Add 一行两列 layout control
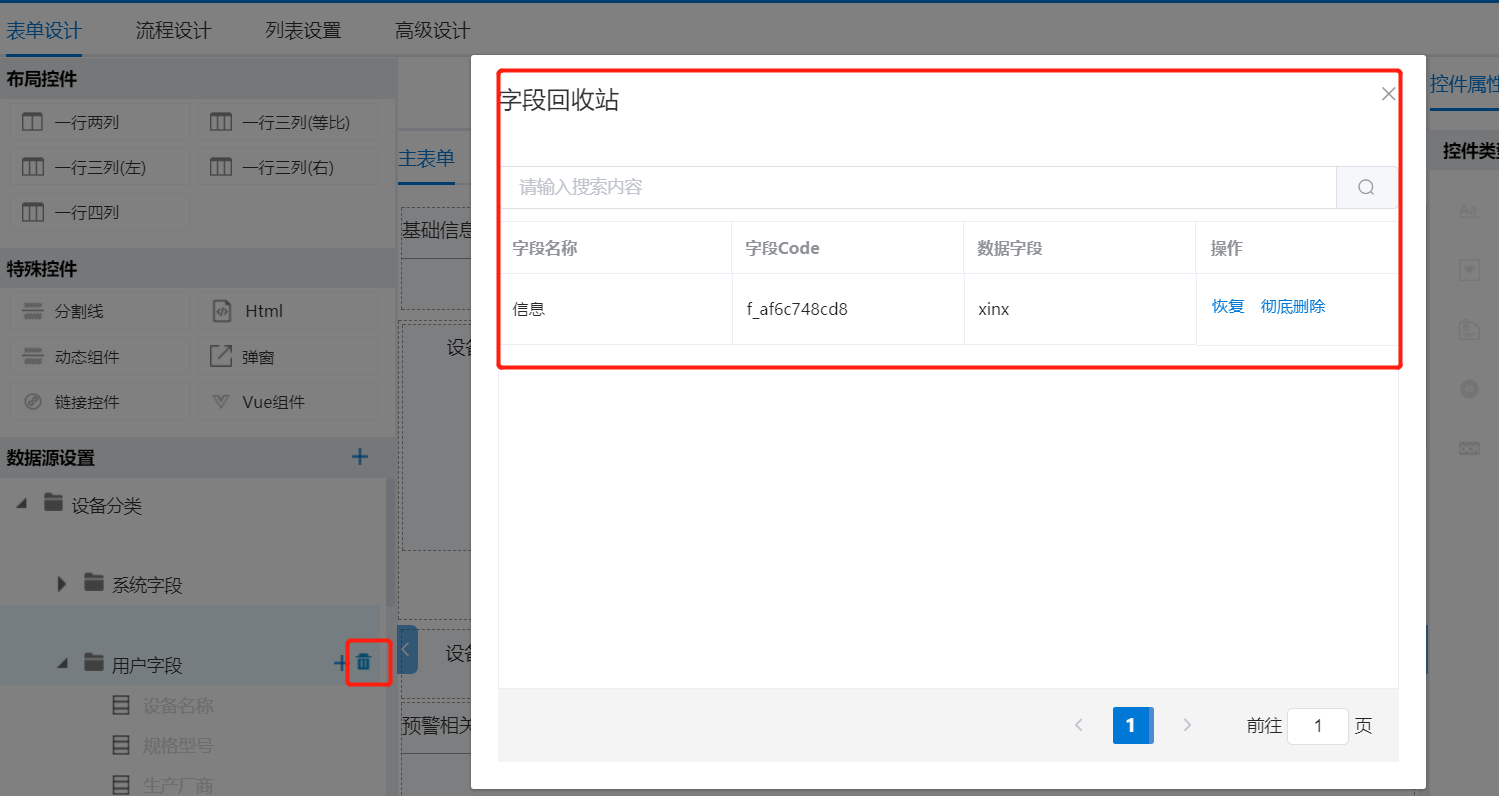 click(99, 123)
